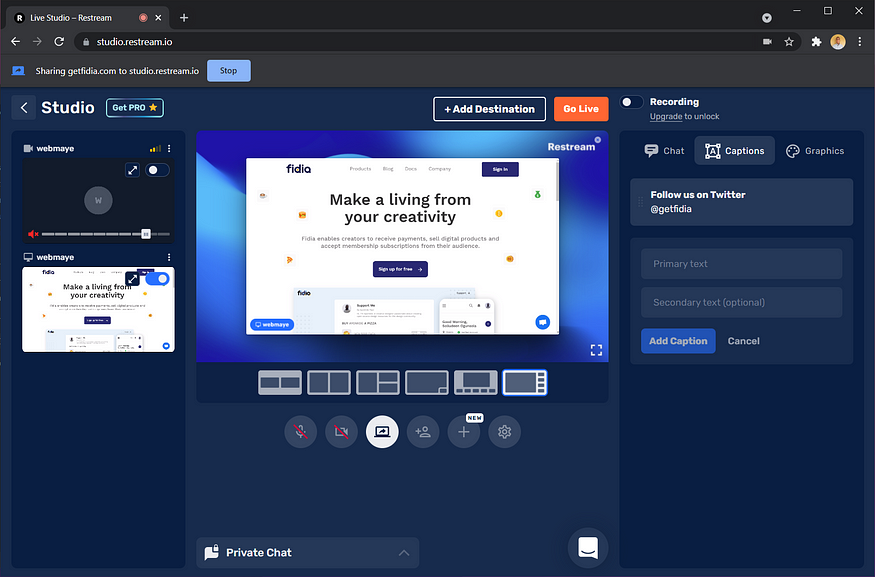Turn on the camera button
Viewport: 875px width, 577px height.
pyautogui.click(x=342, y=431)
